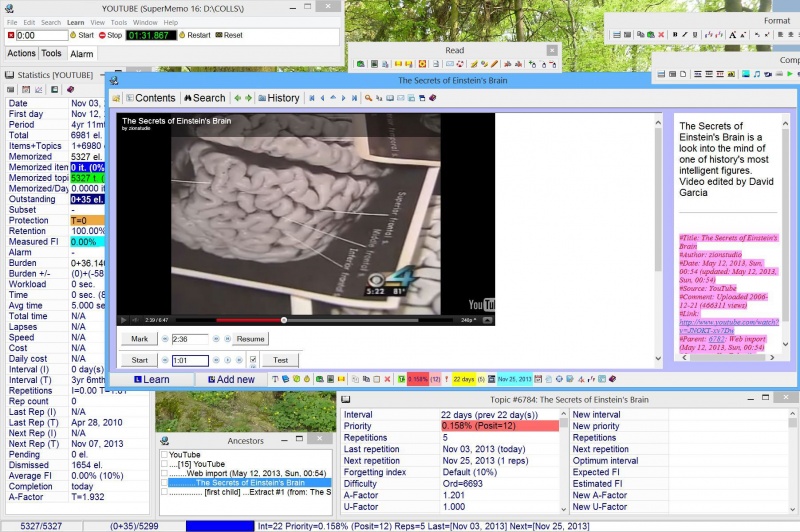Click the Learn button in element window
This screenshot has width=800, height=532.
(x=152, y=379)
